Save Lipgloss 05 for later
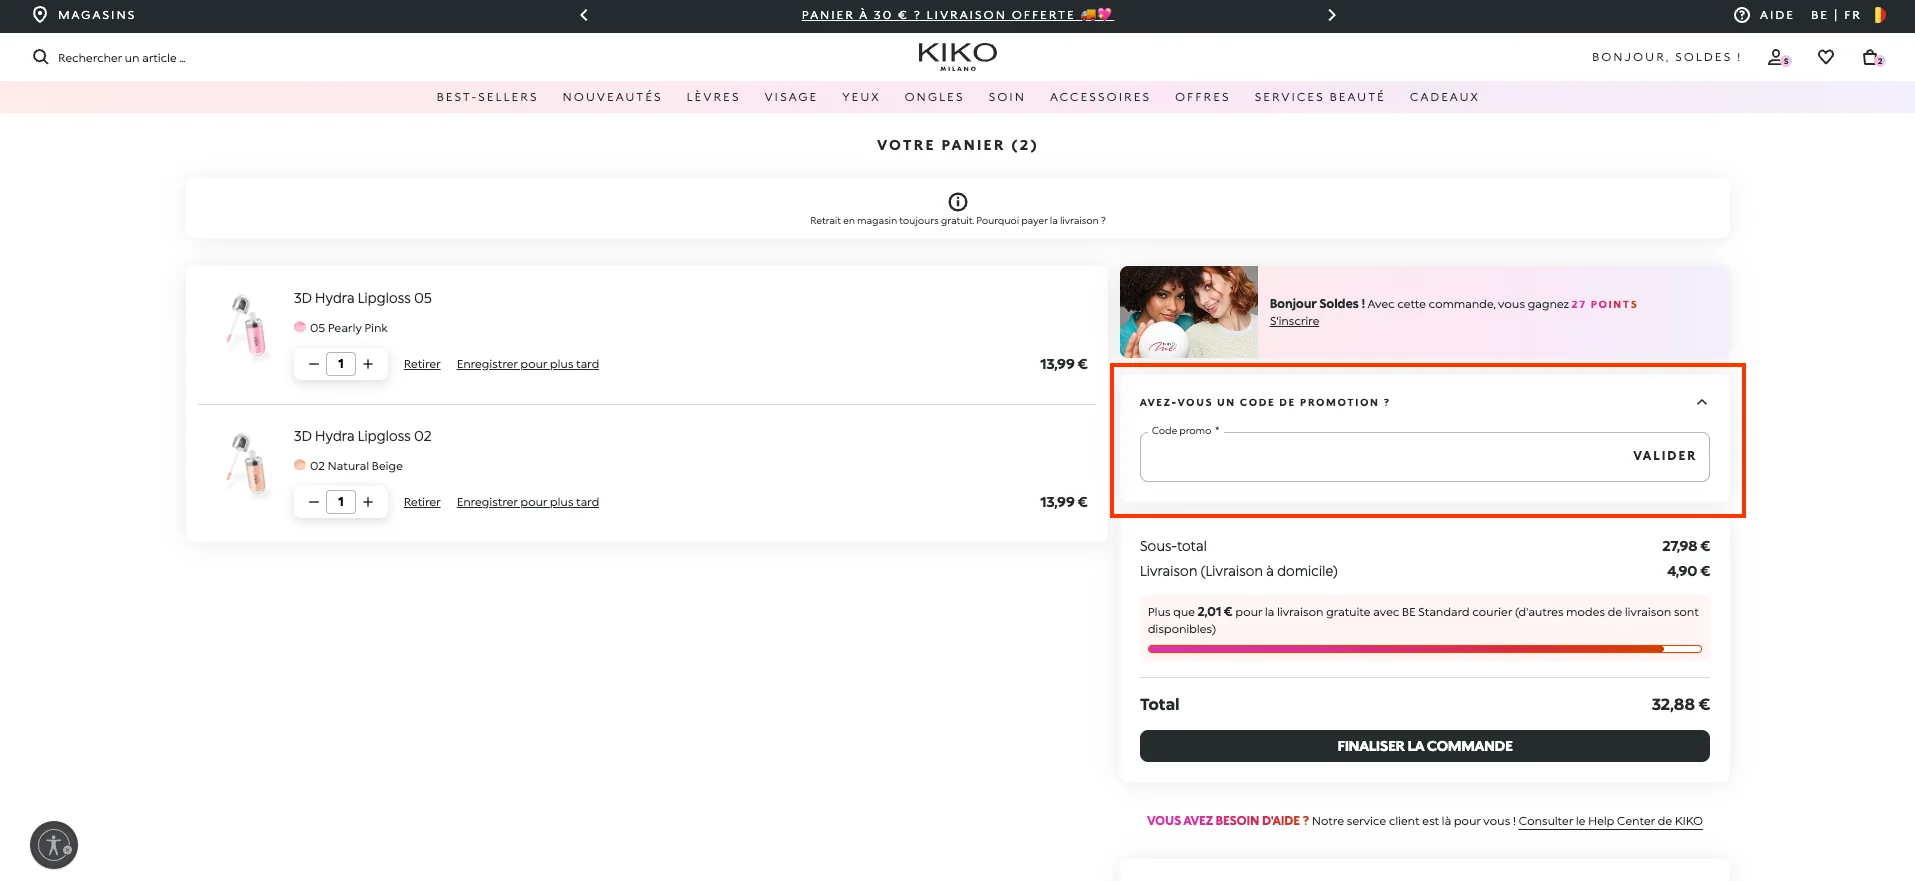Viewport: 1915px width, 881px height. click(528, 364)
